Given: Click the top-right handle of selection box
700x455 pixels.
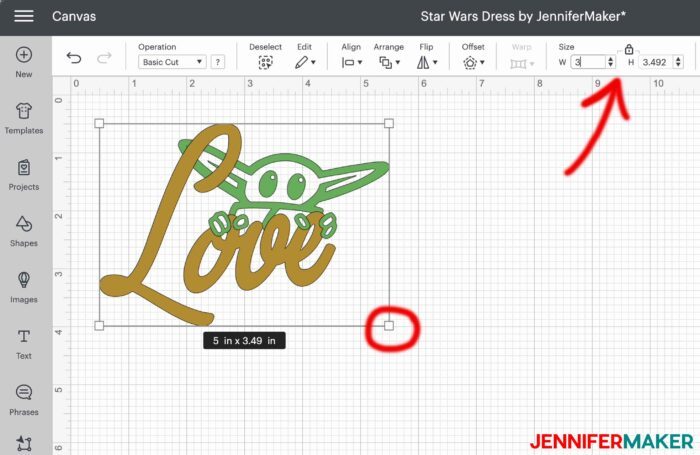Looking at the screenshot, I should 389,123.
